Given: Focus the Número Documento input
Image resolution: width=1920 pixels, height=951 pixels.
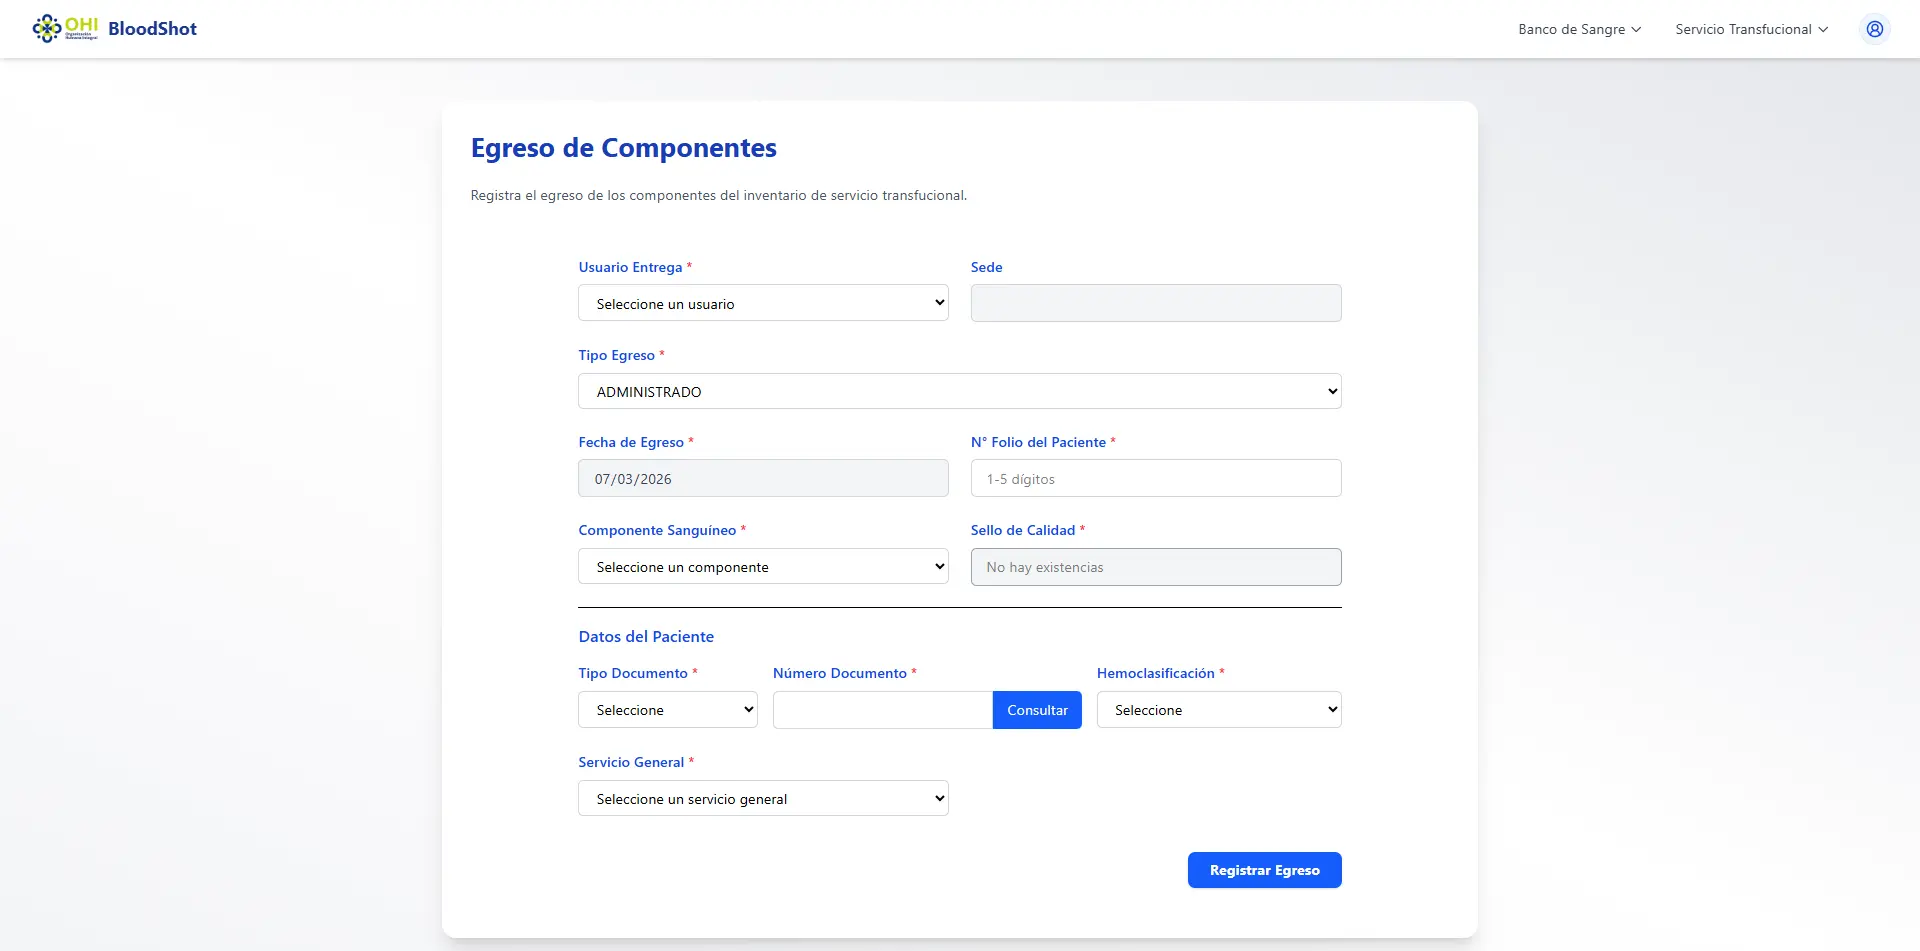Looking at the screenshot, I should point(883,710).
